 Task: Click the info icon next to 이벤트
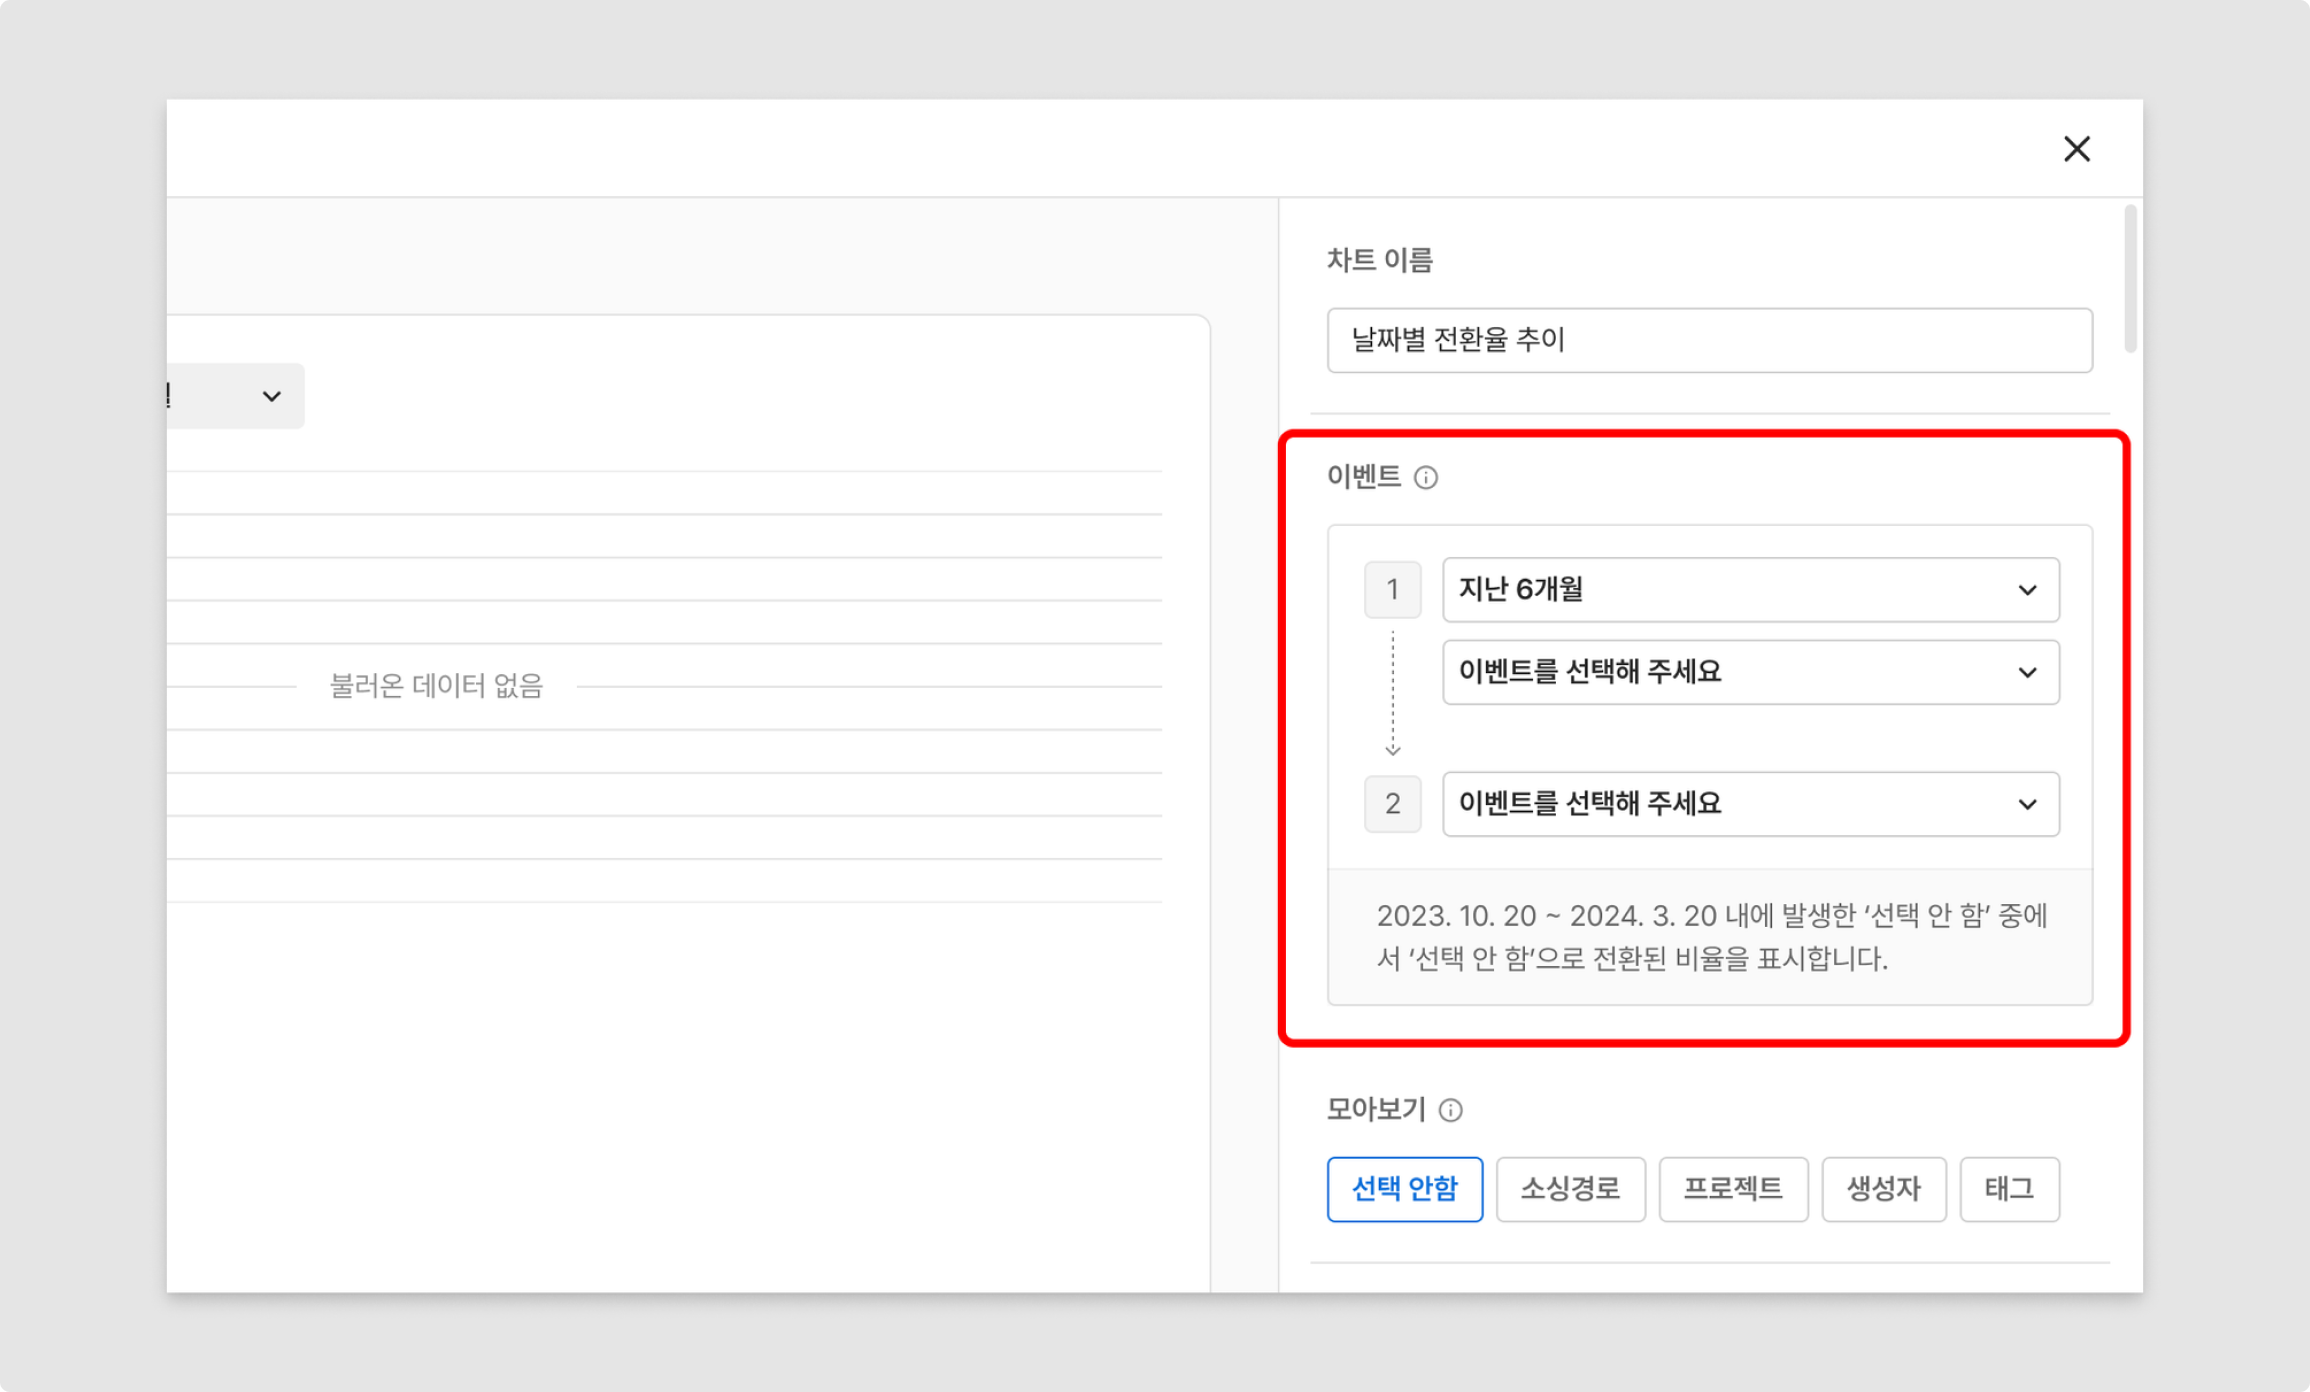1425,478
